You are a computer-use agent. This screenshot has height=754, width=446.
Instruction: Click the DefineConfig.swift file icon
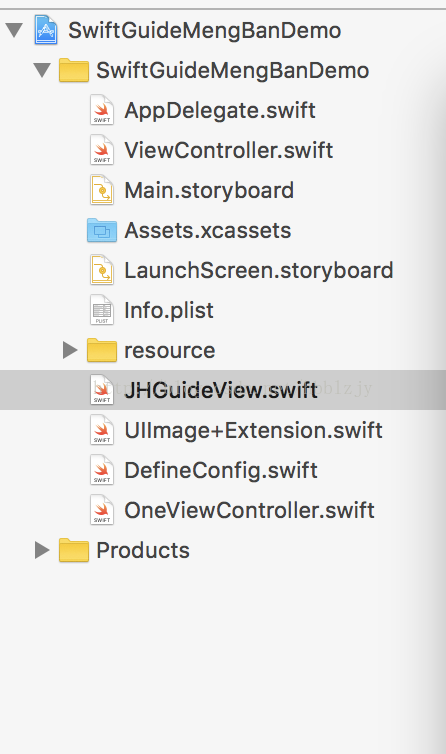102,470
